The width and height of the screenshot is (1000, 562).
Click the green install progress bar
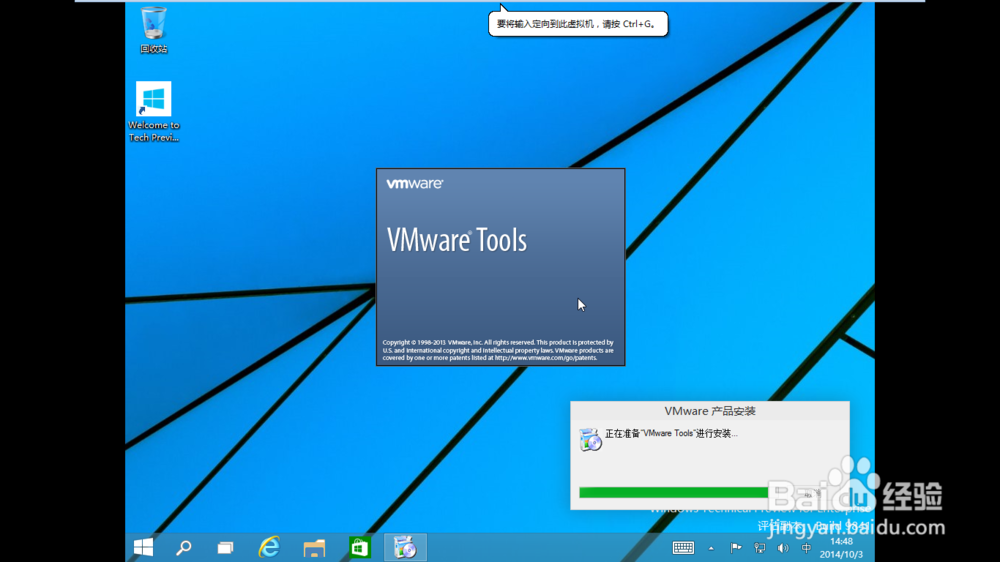(x=673, y=492)
